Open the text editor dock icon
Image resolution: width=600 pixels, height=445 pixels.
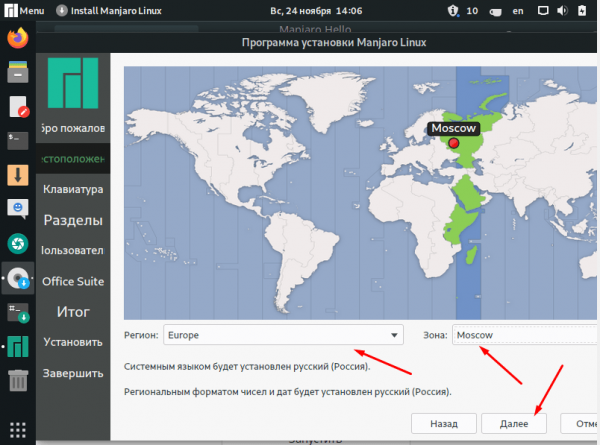[x=18, y=106]
